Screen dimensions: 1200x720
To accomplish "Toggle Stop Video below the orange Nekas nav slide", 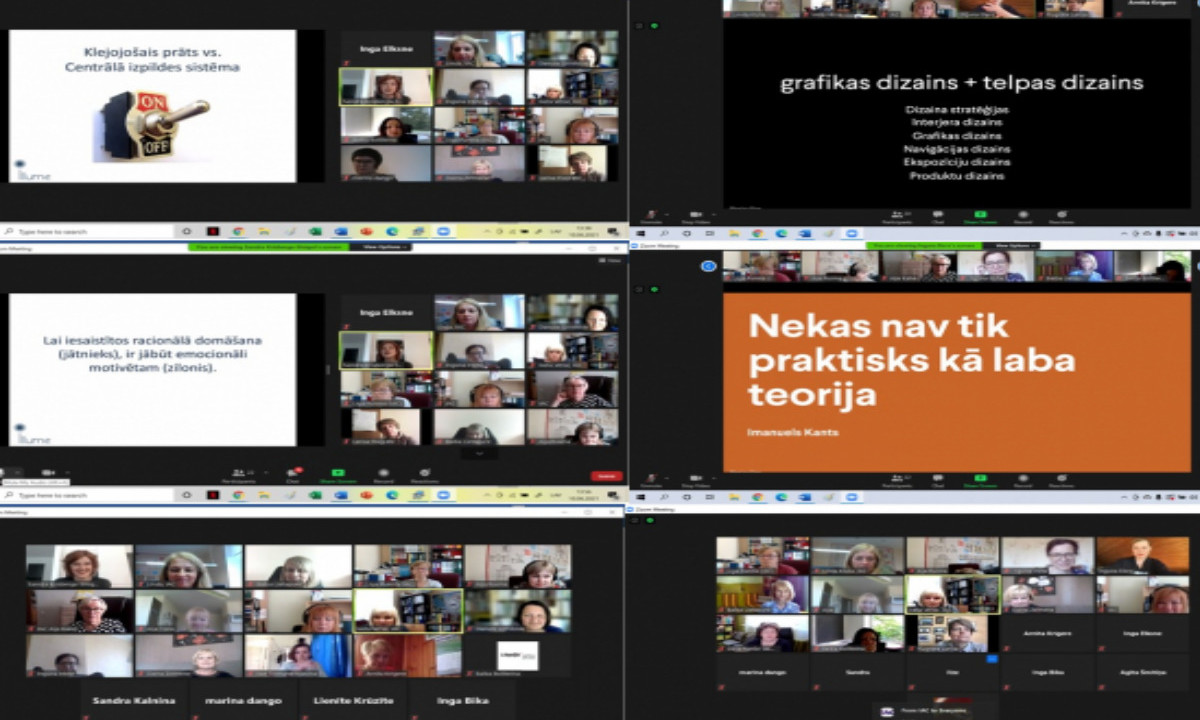I will [x=694, y=481].
